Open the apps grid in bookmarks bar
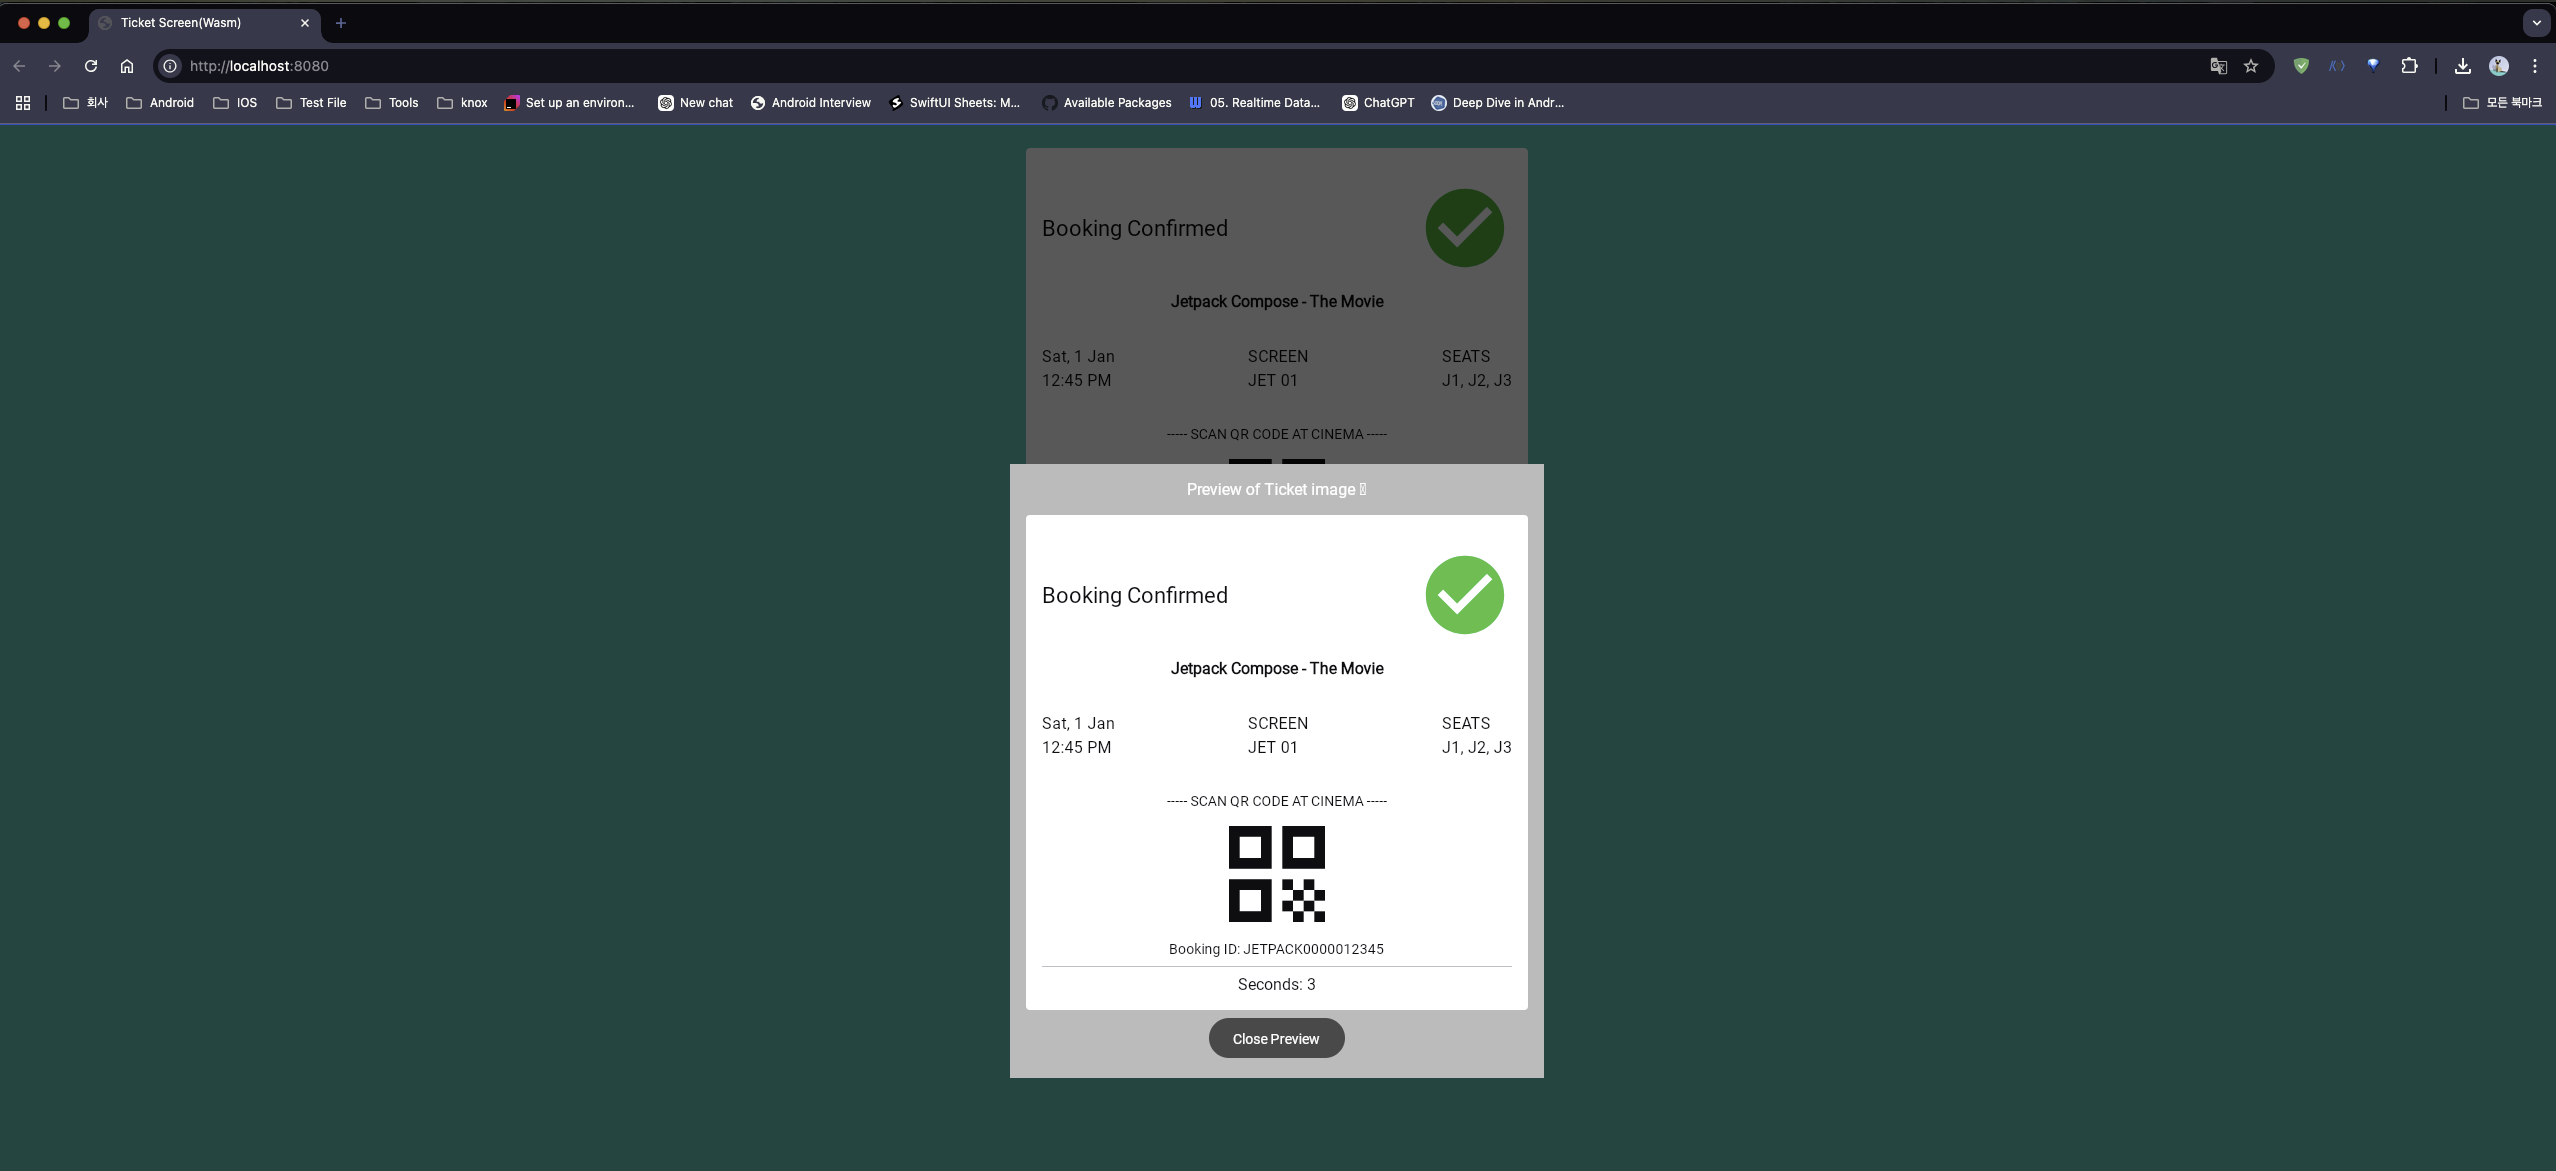 coord(23,103)
